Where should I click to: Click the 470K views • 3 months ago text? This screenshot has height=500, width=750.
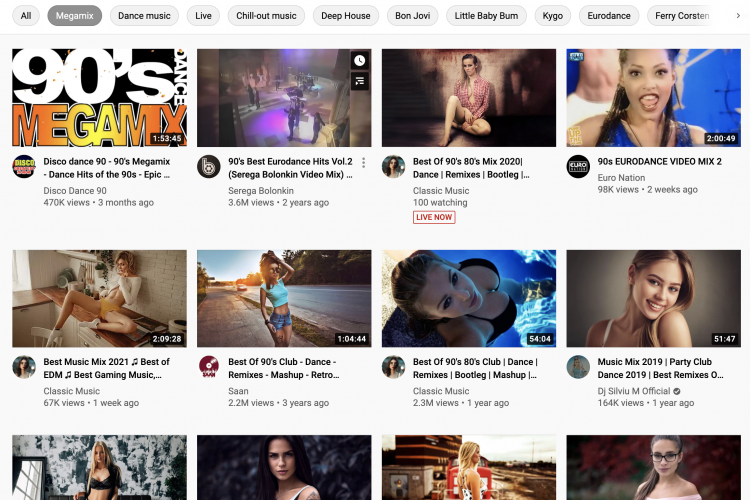coord(99,202)
